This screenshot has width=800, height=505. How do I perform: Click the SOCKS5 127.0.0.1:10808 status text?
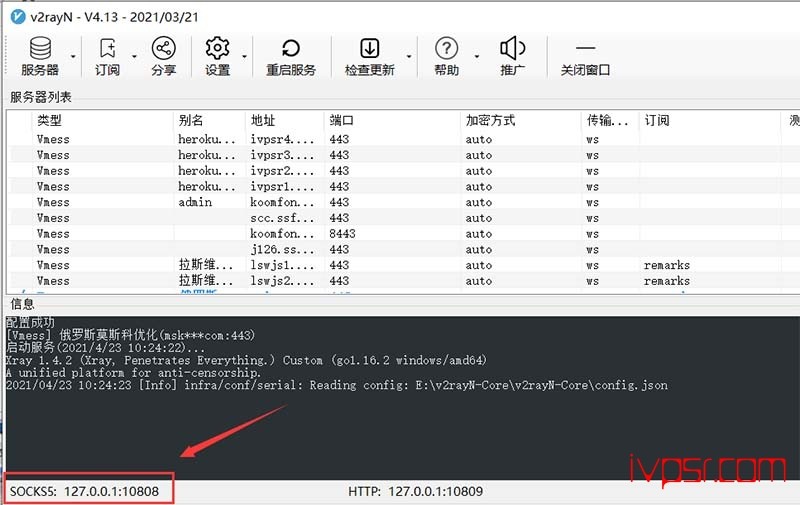tap(85, 491)
